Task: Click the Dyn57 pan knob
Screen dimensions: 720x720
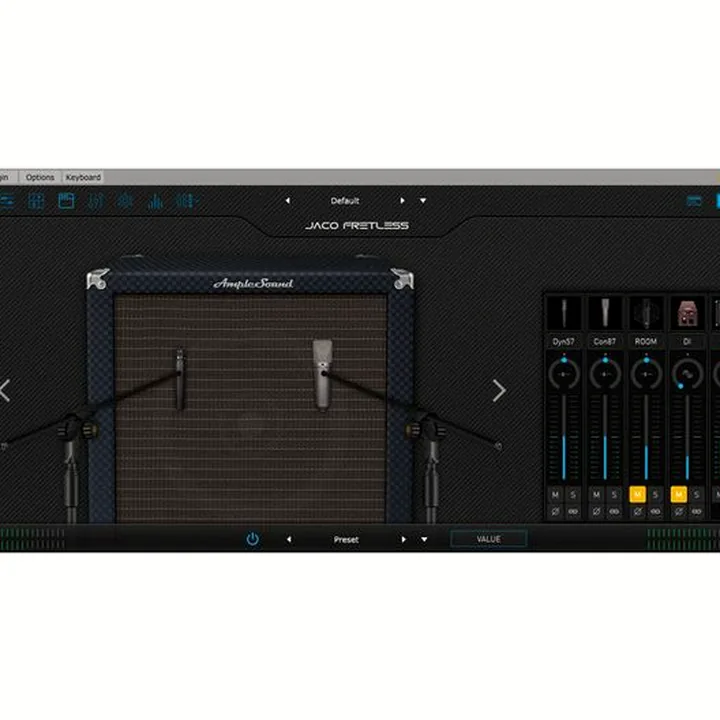Action: 564,374
